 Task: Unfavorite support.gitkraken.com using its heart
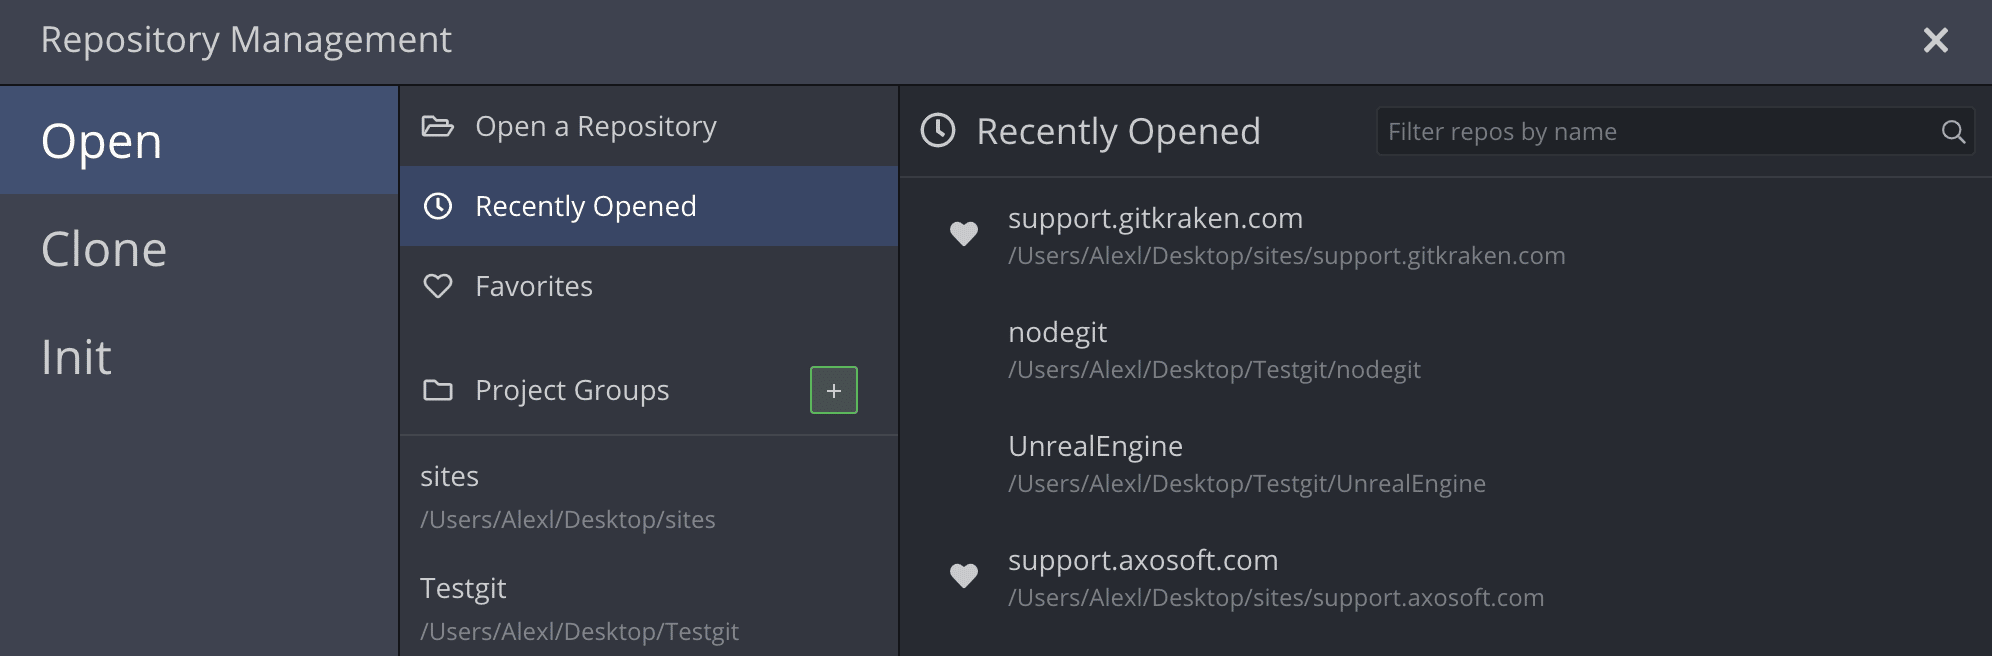pos(963,234)
